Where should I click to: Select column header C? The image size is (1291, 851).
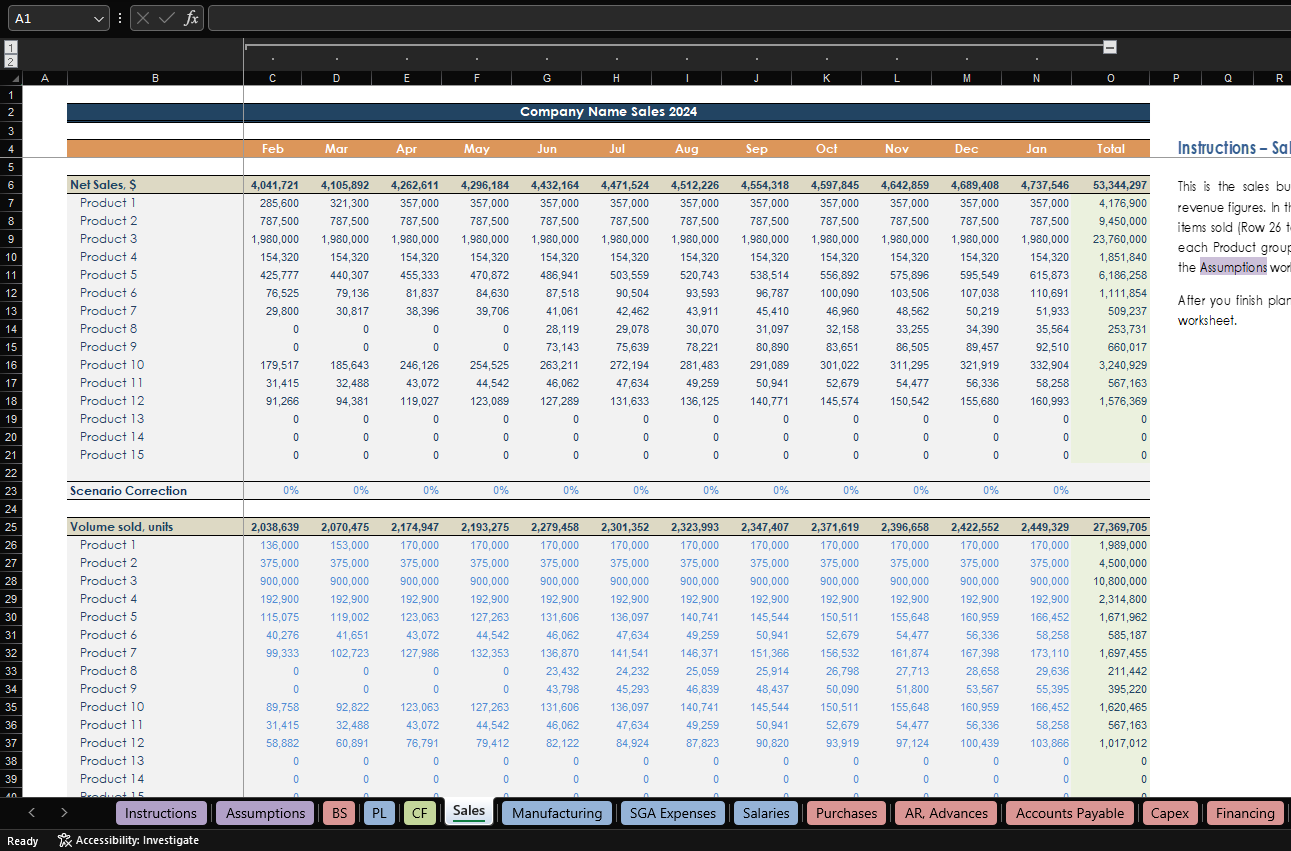(273, 78)
